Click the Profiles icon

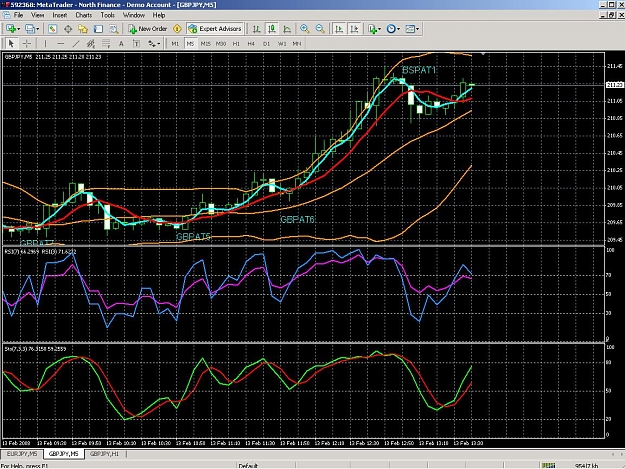pyautogui.click(x=29, y=29)
